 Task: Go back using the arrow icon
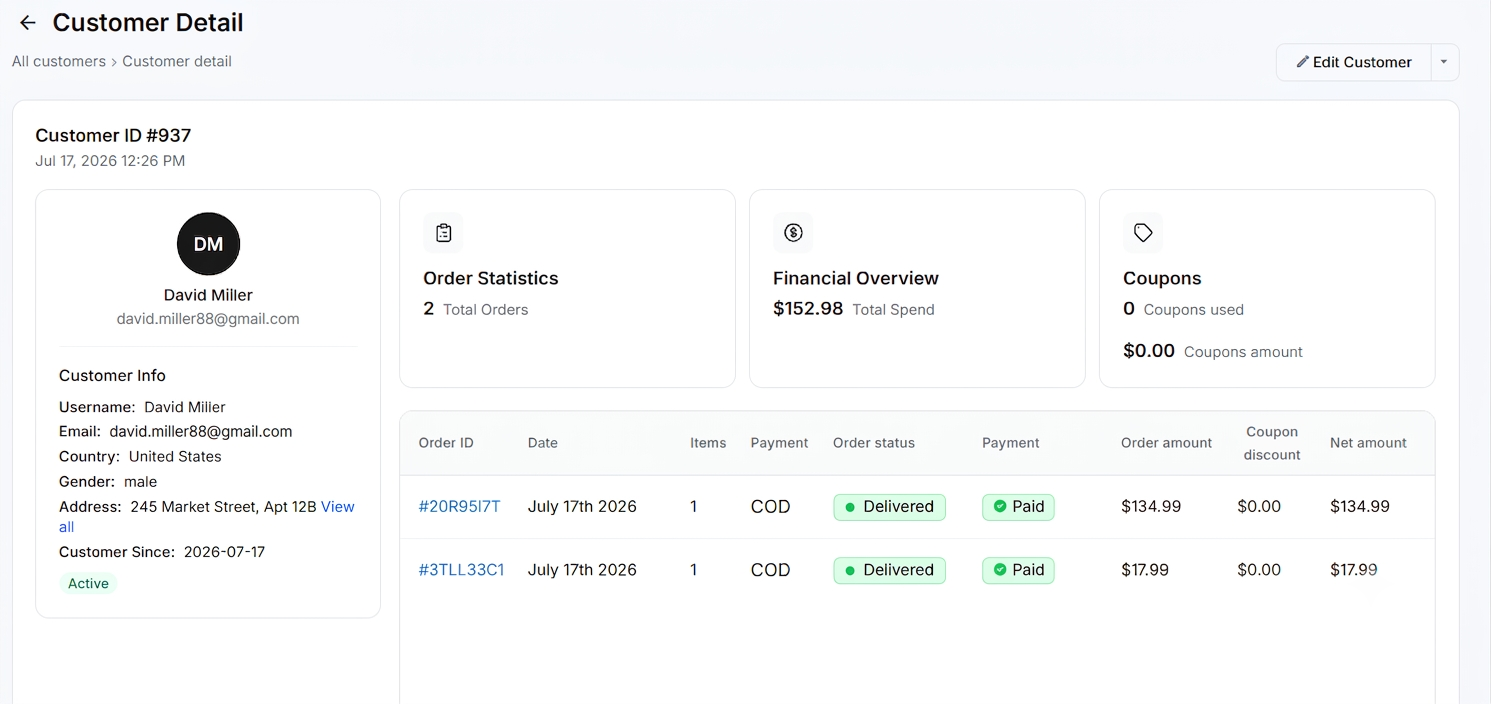tap(28, 23)
